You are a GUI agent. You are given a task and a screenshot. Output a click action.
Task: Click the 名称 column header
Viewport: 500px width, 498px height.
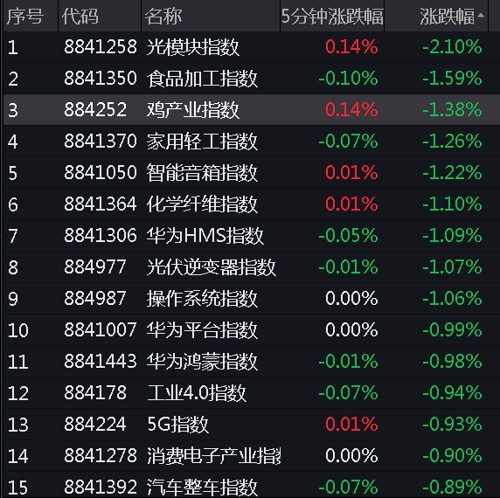tap(163, 16)
